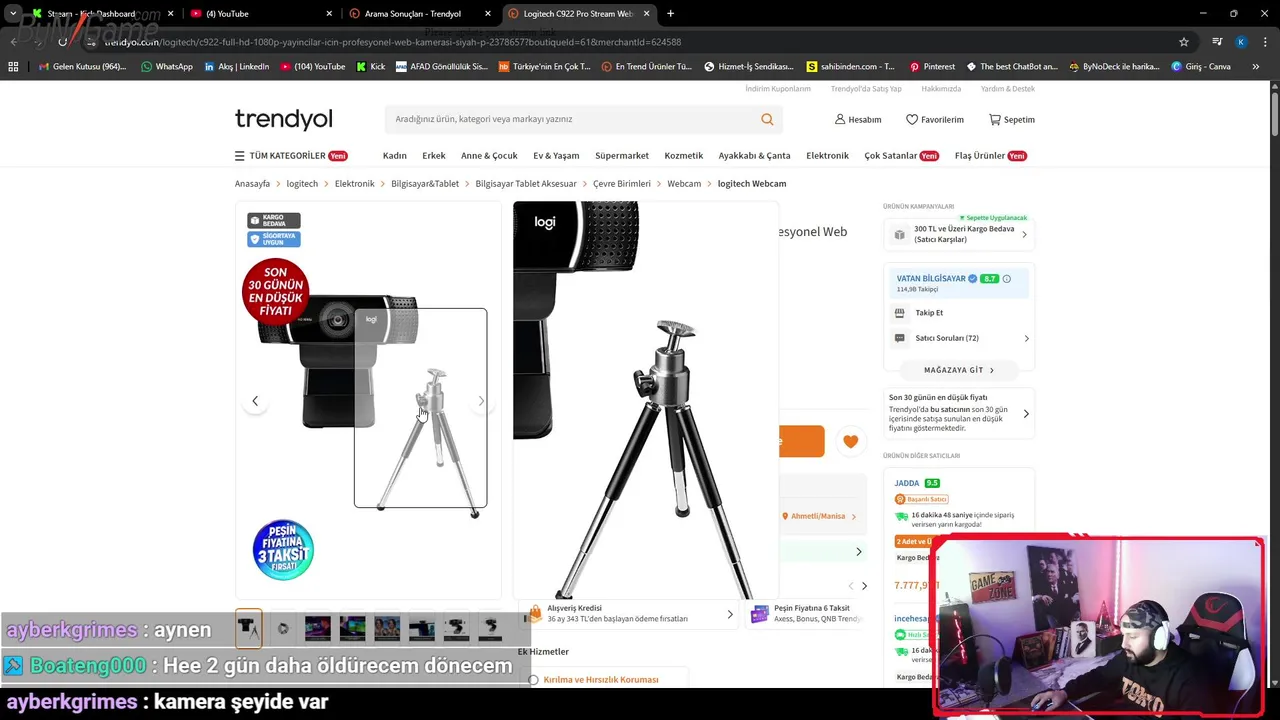
Task: Go to Anasayfa breadcrumb
Action: [252, 184]
